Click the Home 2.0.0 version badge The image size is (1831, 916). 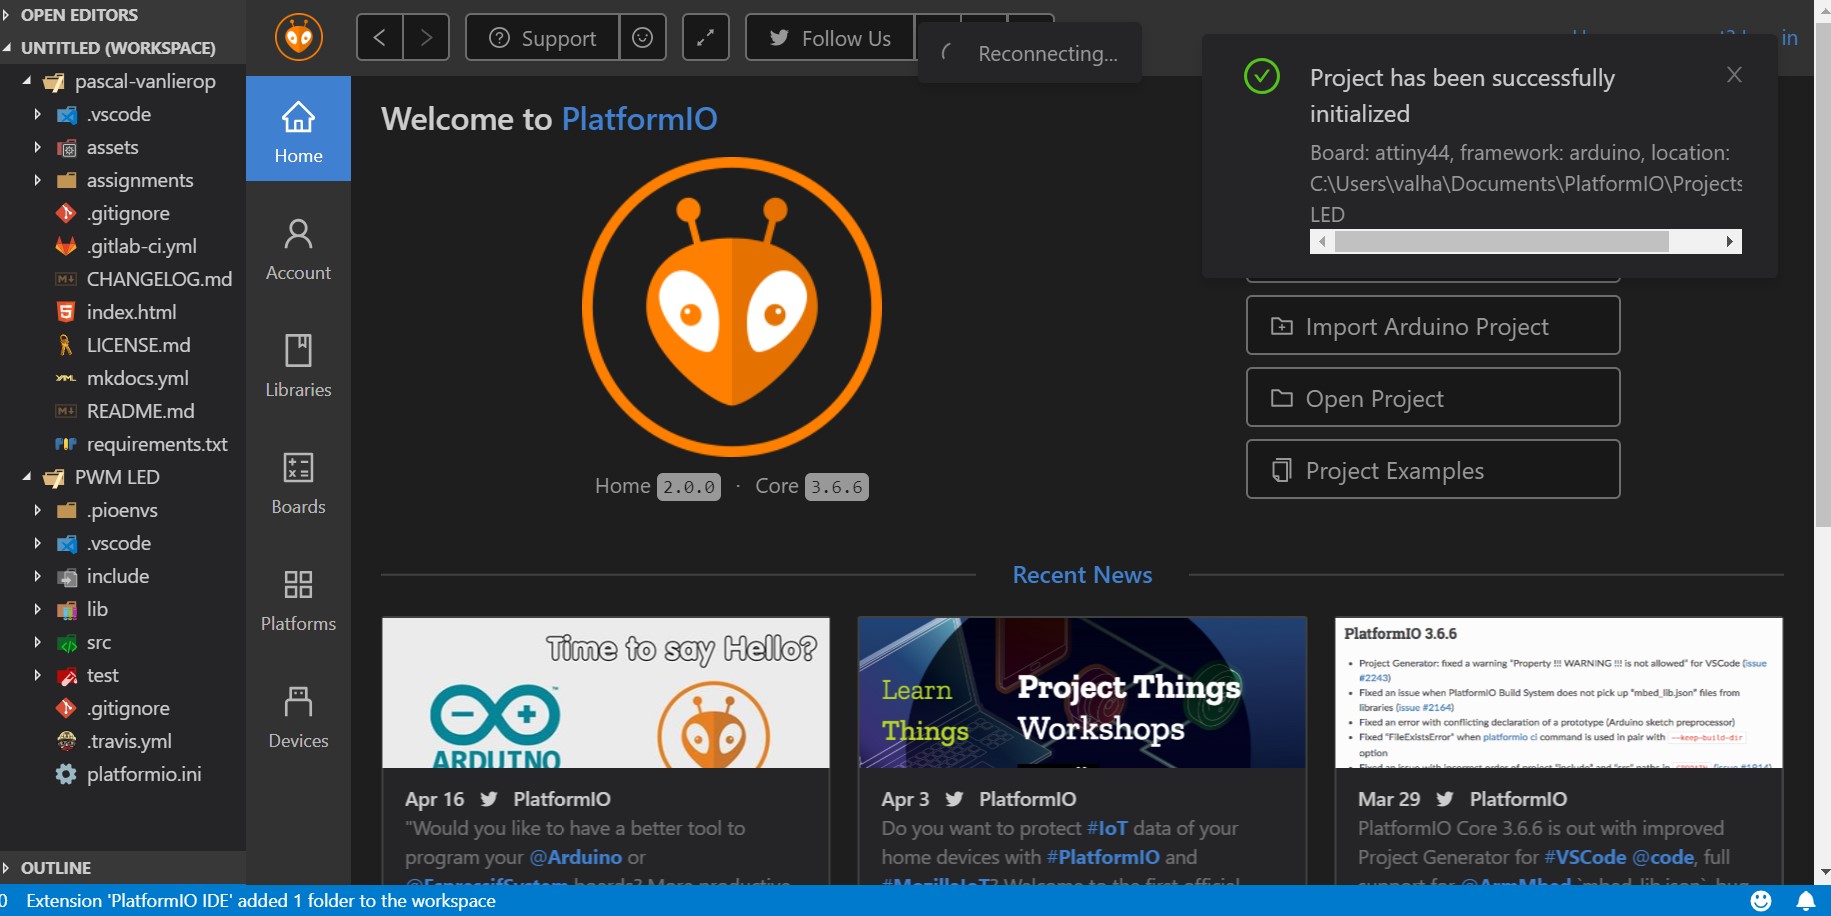pyautogui.click(x=689, y=487)
